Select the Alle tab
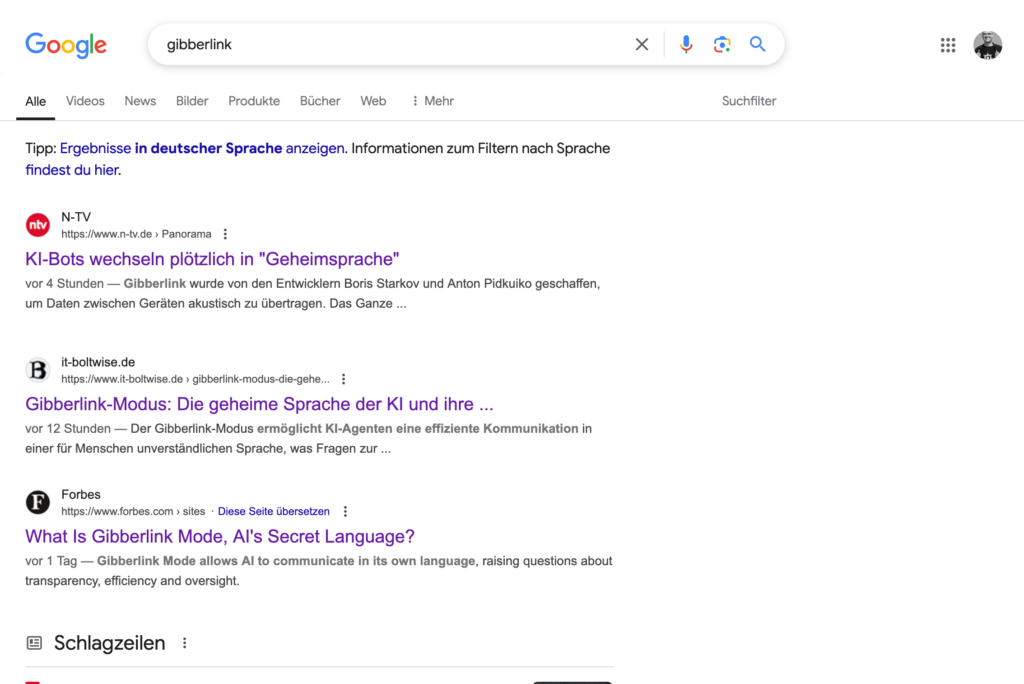Image resolution: width=1024 pixels, height=684 pixels. [x=35, y=101]
